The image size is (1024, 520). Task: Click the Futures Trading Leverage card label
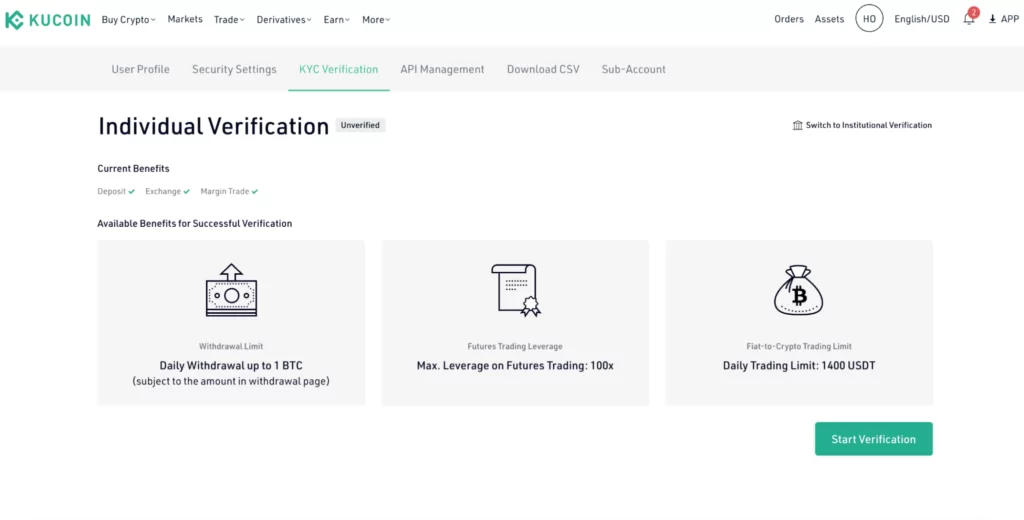click(x=515, y=346)
